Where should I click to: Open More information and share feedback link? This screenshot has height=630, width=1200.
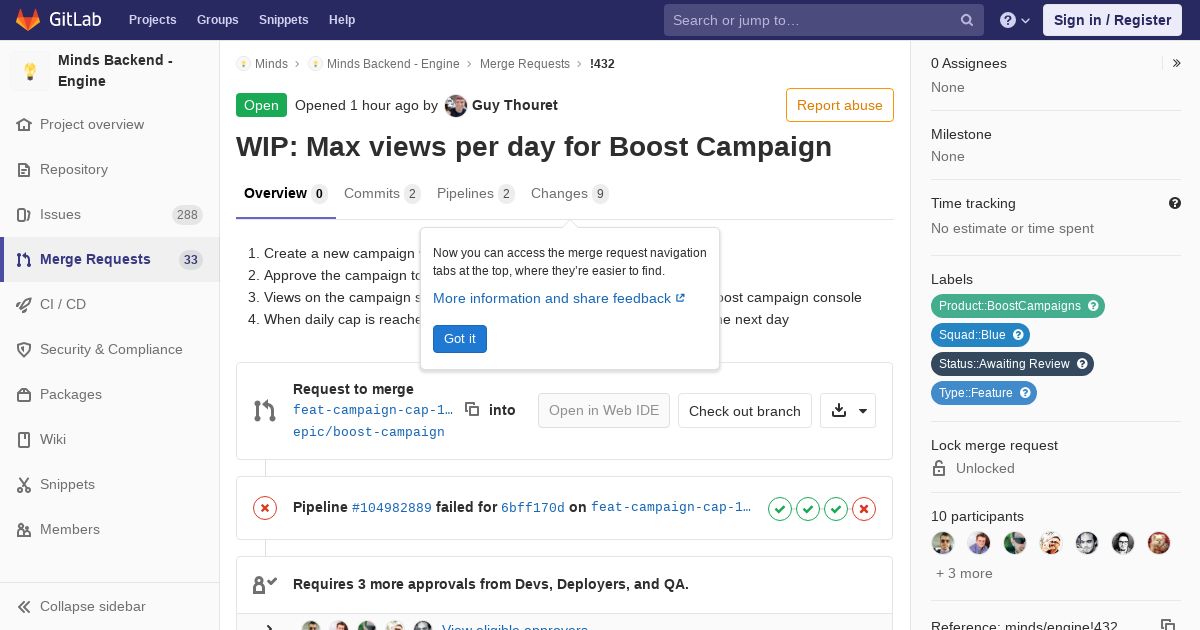click(x=559, y=298)
